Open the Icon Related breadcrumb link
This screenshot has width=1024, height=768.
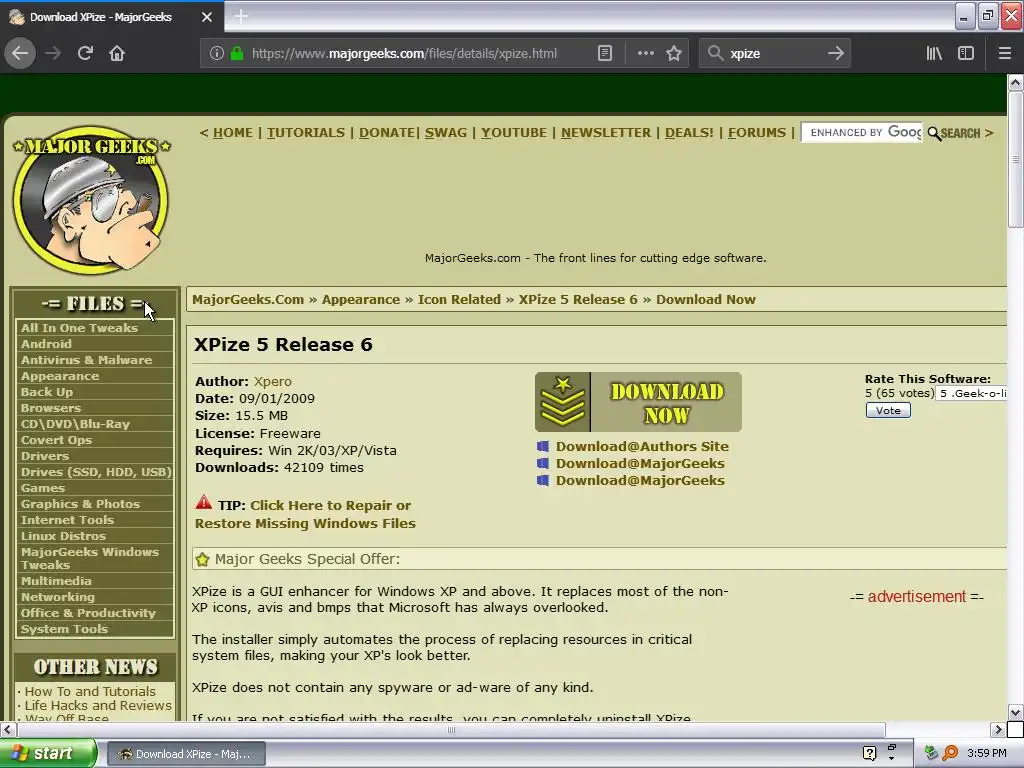pos(459,299)
